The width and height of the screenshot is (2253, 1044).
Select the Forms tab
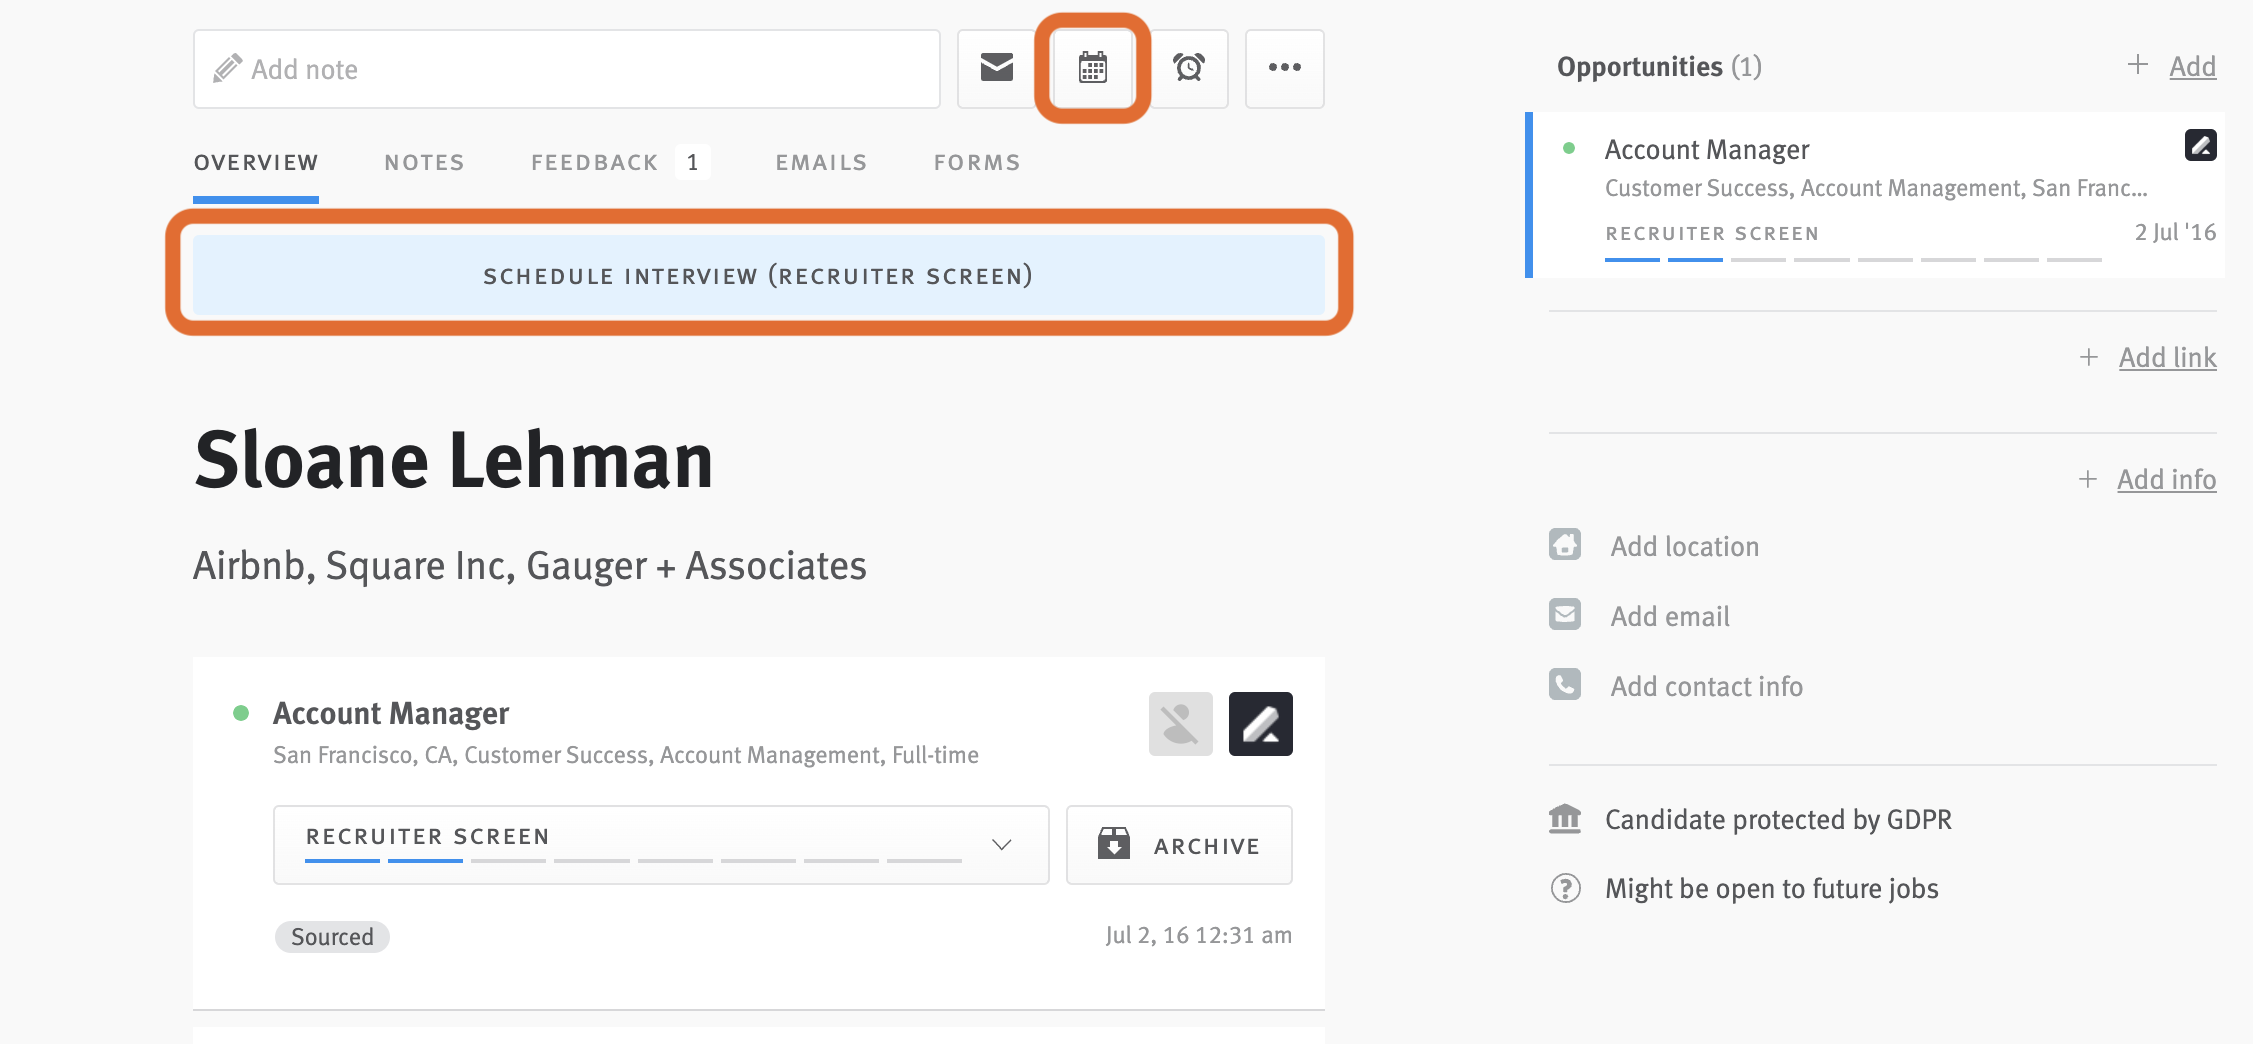pos(976,161)
